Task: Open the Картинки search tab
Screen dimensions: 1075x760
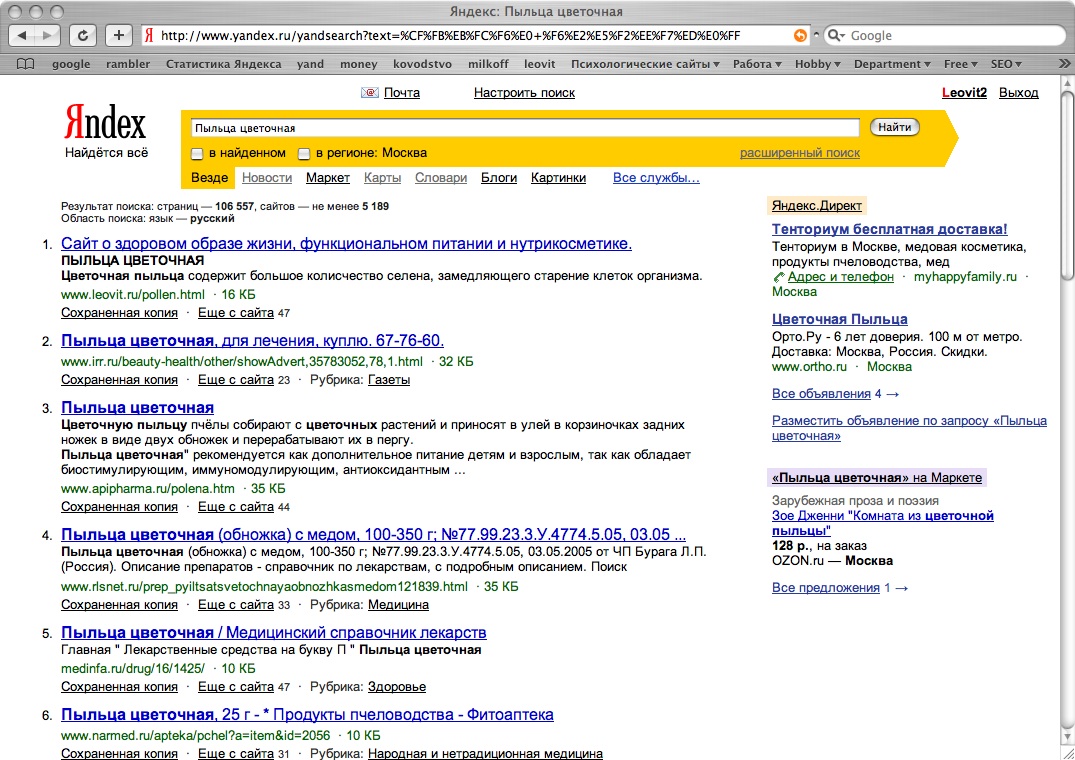Action: [x=558, y=177]
